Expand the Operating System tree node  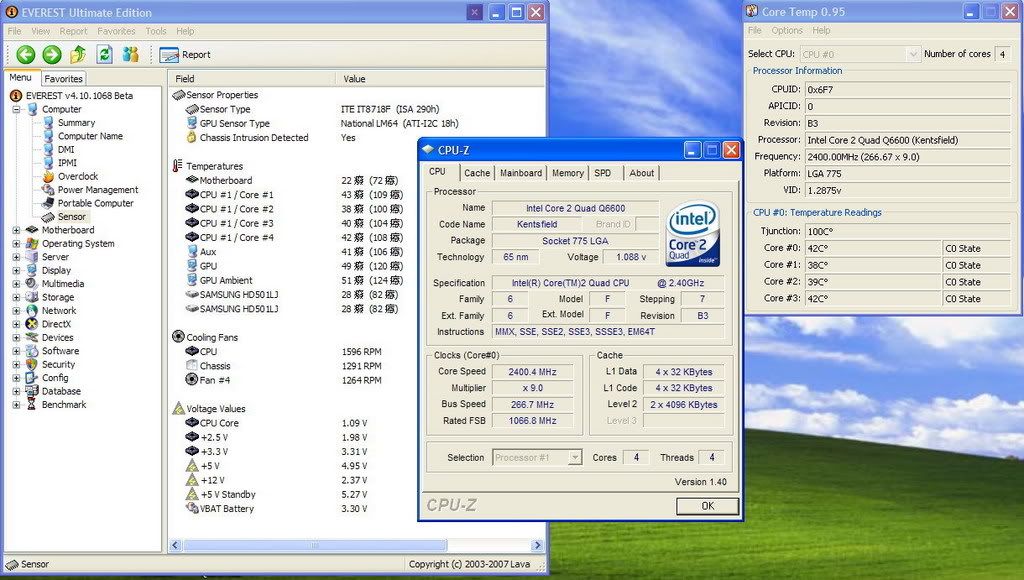(16, 244)
